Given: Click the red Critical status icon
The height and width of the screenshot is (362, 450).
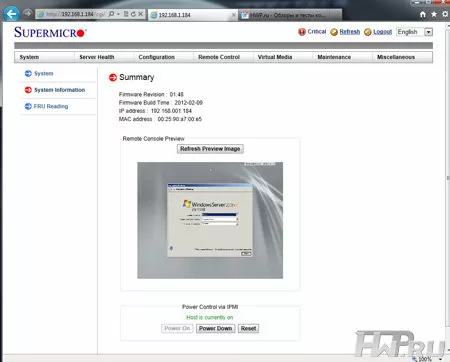Looking at the screenshot, I should pyautogui.click(x=302, y=32).
